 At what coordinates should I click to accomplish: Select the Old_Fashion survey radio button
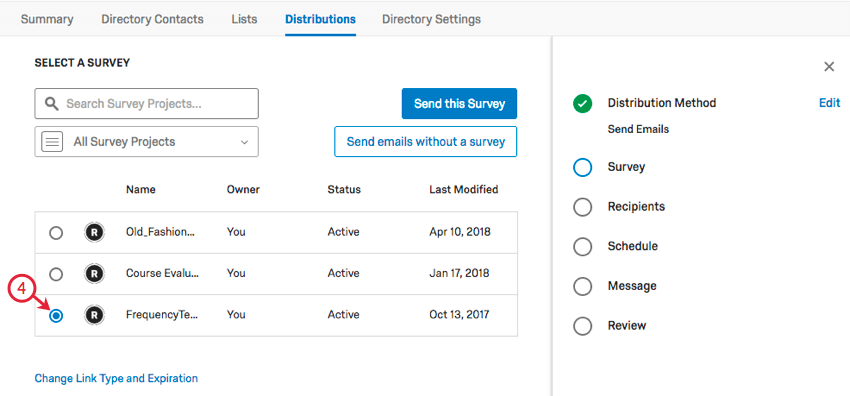(x=56, y=233)
